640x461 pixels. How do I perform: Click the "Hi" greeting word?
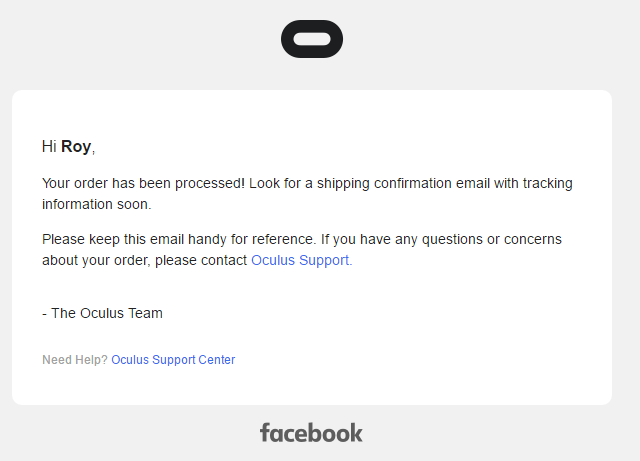pyautogui.click(x=49, y=146)
